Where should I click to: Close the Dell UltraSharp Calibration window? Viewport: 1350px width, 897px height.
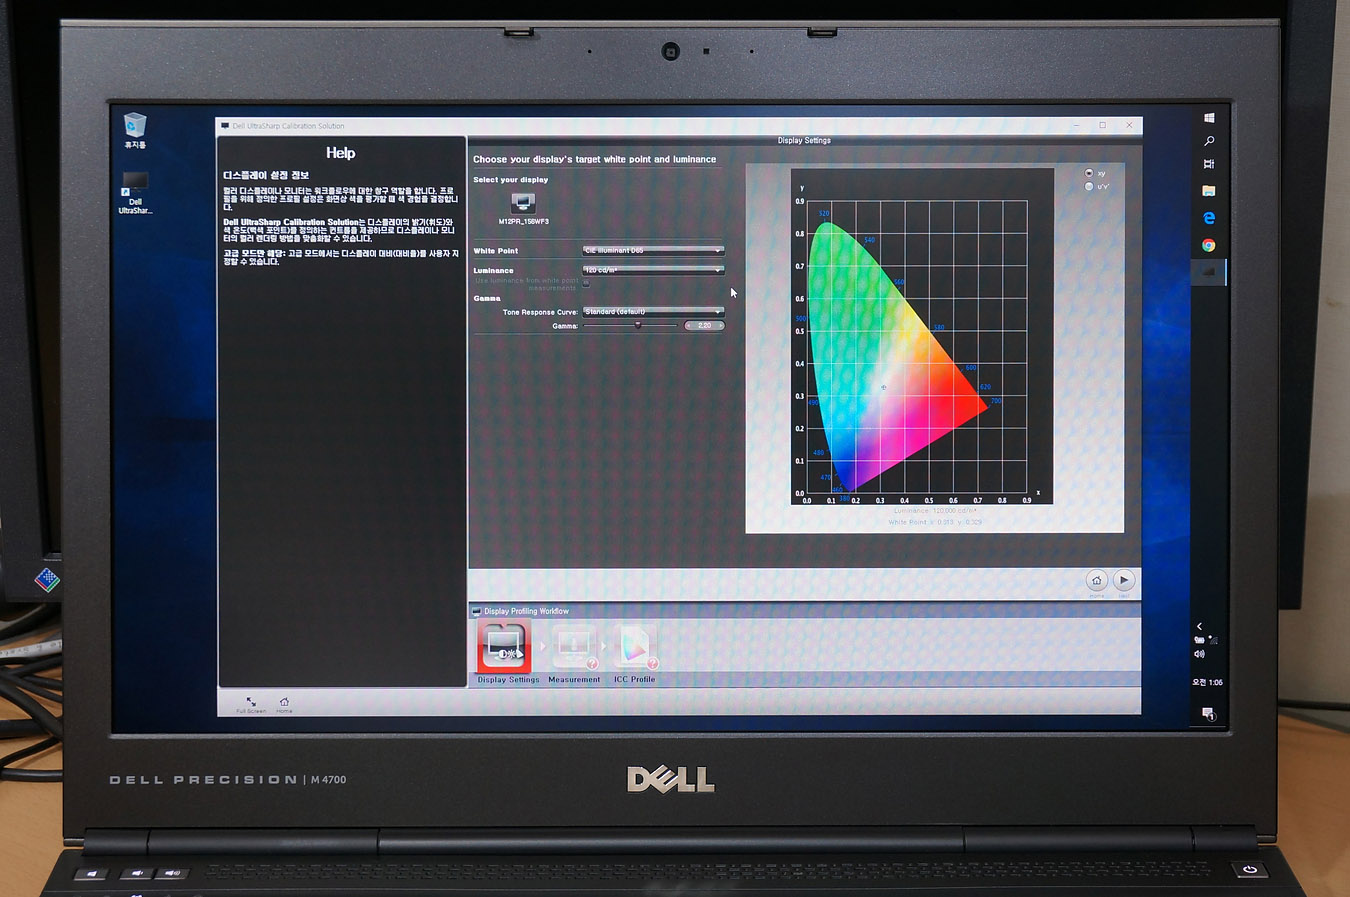1130,125
